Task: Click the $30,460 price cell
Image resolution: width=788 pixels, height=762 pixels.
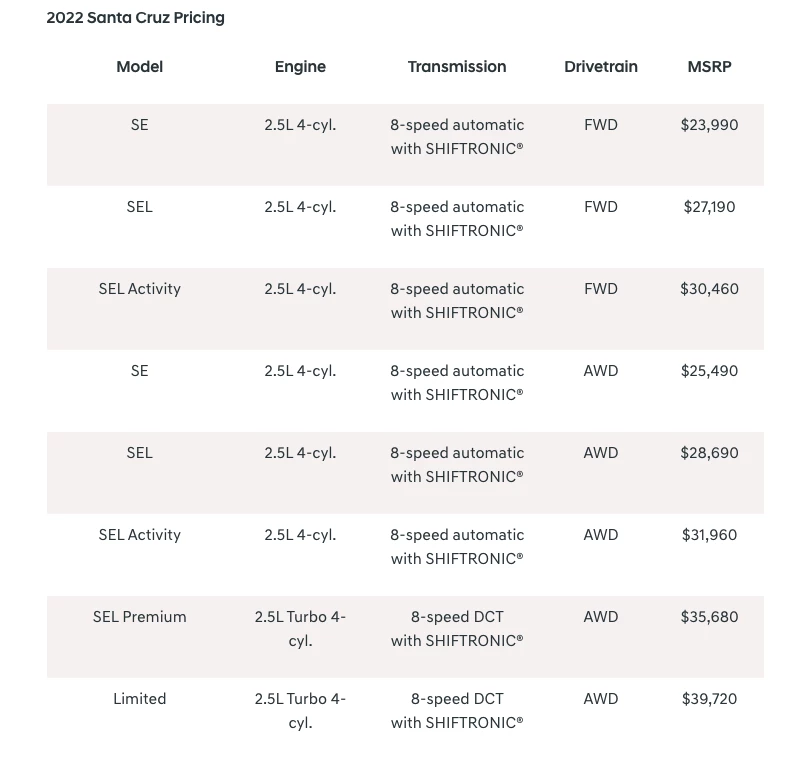Action: (709, 289)
